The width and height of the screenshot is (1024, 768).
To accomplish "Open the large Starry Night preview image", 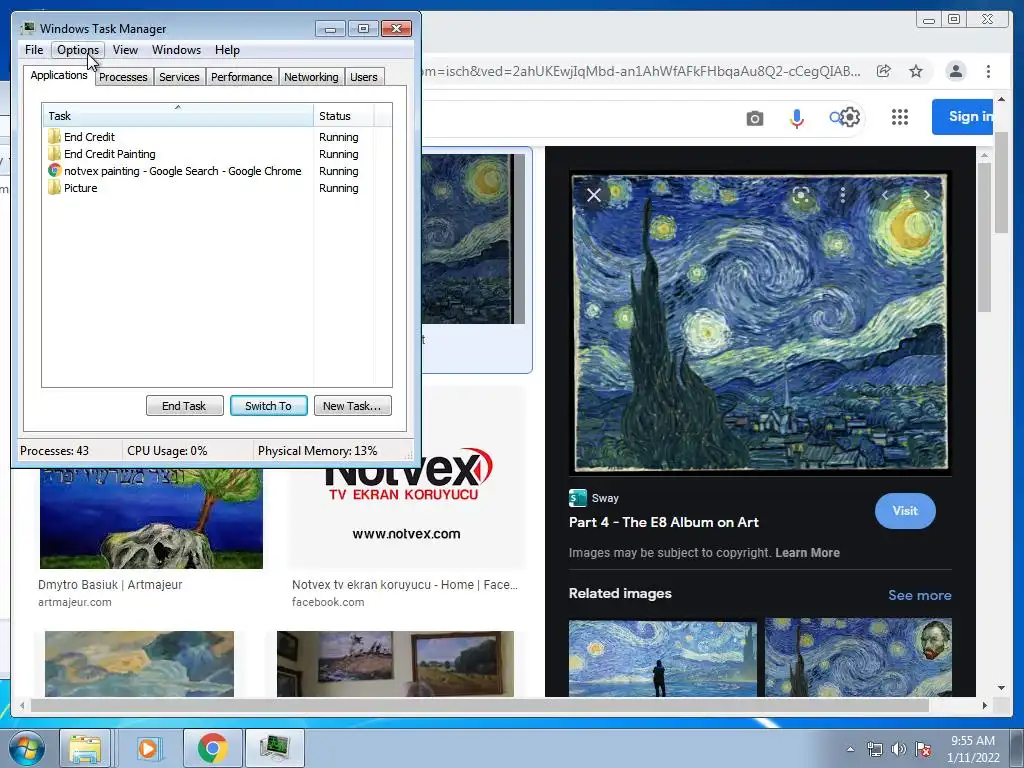I will click(x=759, y=323).
